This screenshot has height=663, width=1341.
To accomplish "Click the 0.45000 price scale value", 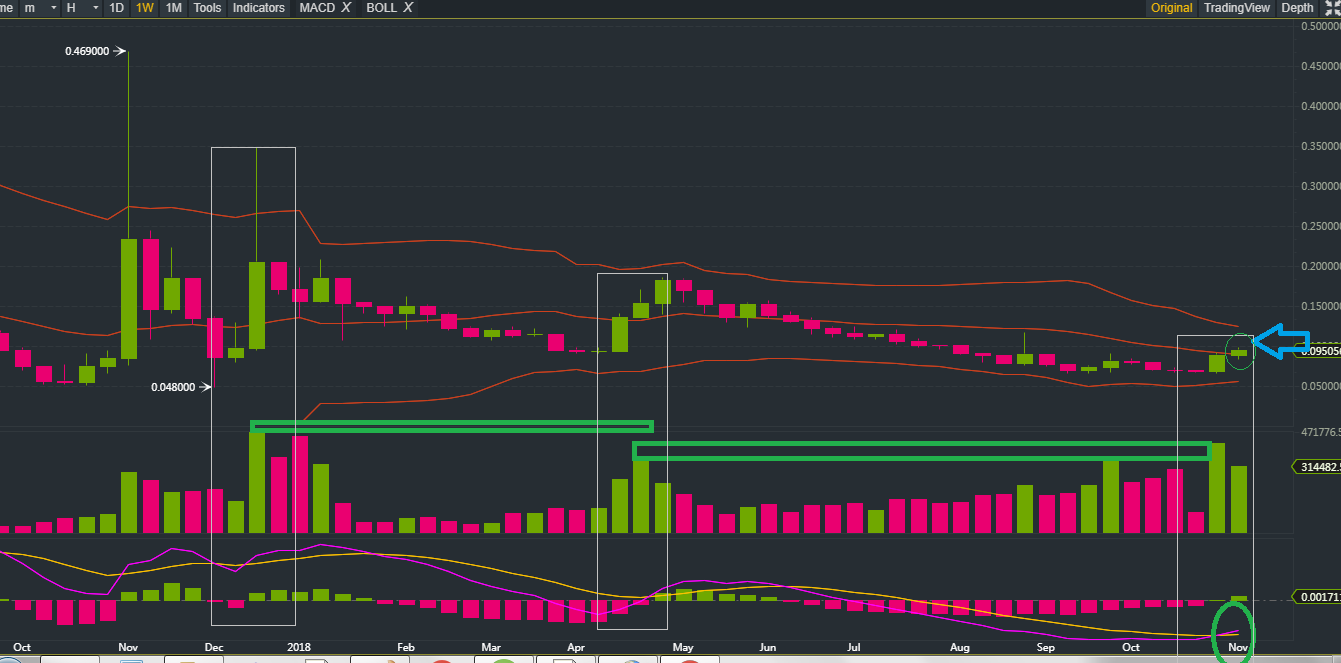I will [x=1319, y=66].
